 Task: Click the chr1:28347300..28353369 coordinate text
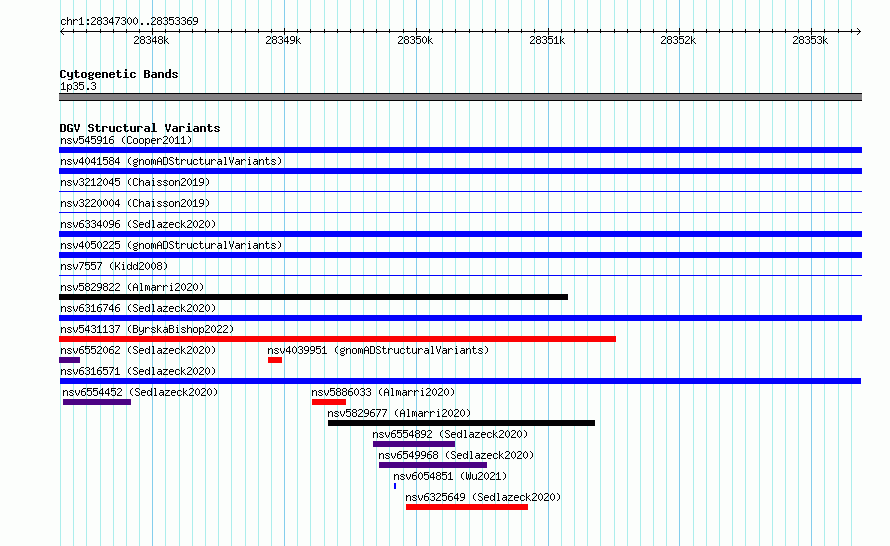click(x=129, y=21)
